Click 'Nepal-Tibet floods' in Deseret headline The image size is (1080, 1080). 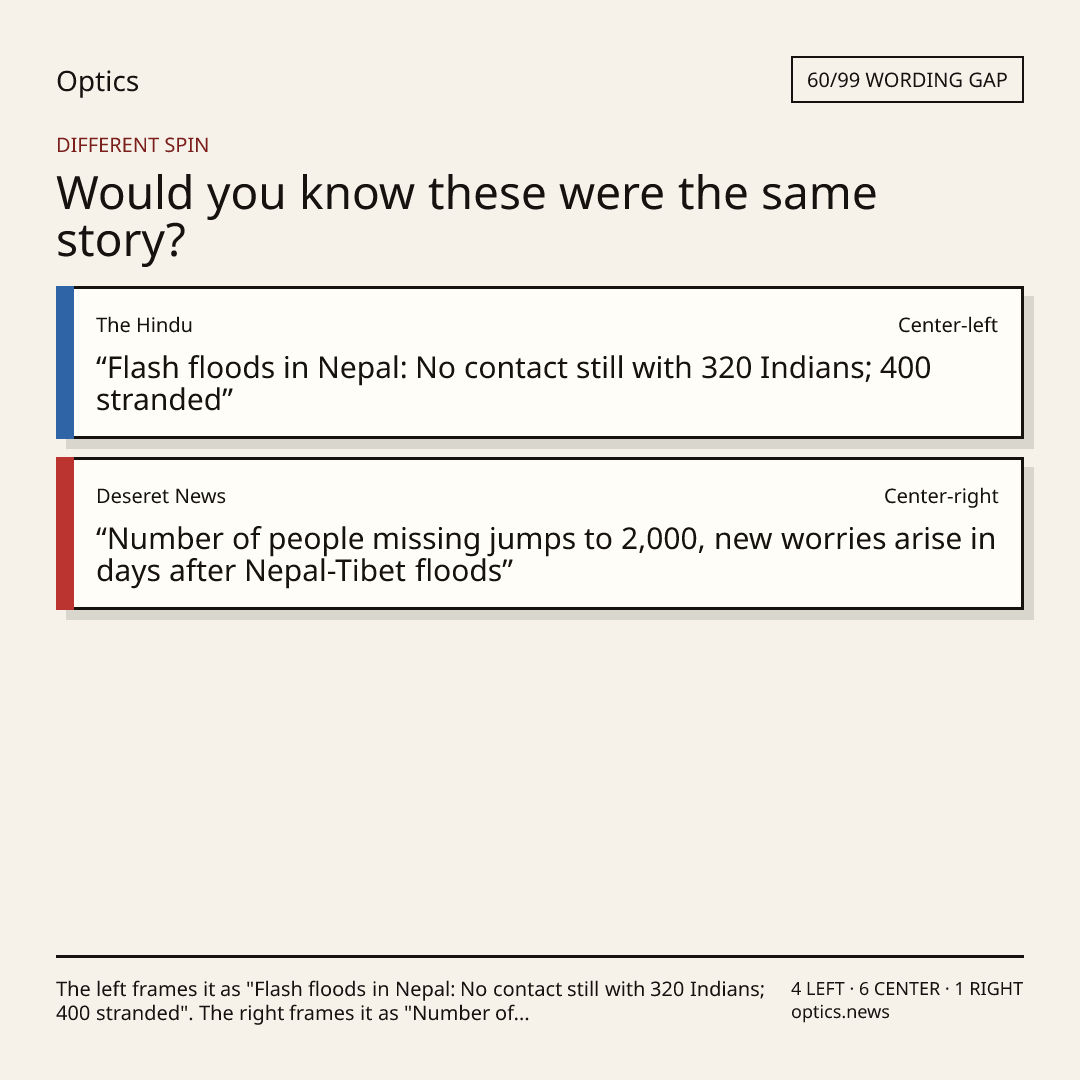pyautogui.click(x=374, y=571)
